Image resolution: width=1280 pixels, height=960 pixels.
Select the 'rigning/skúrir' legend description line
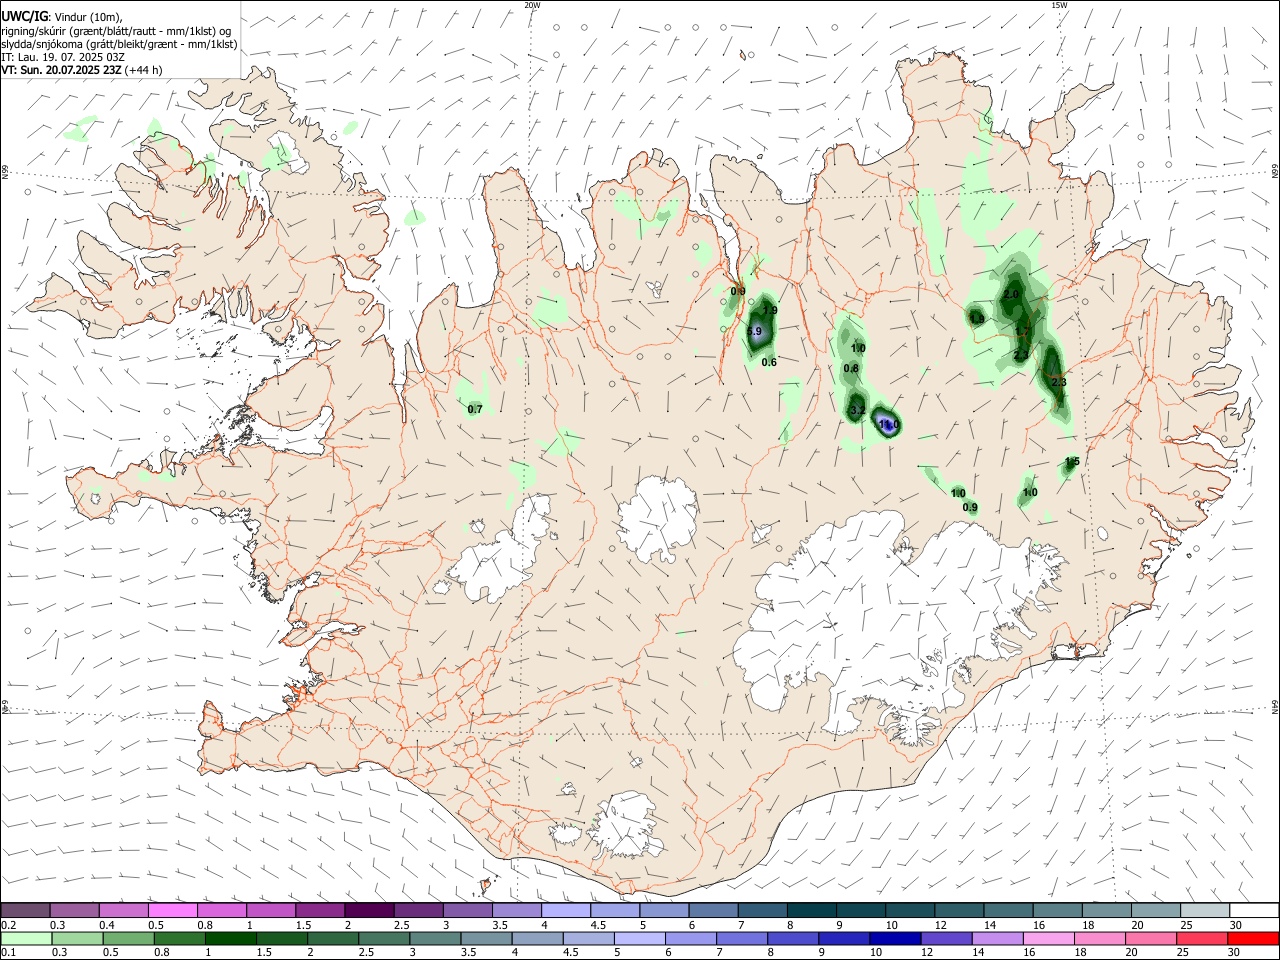pos(116,31)
